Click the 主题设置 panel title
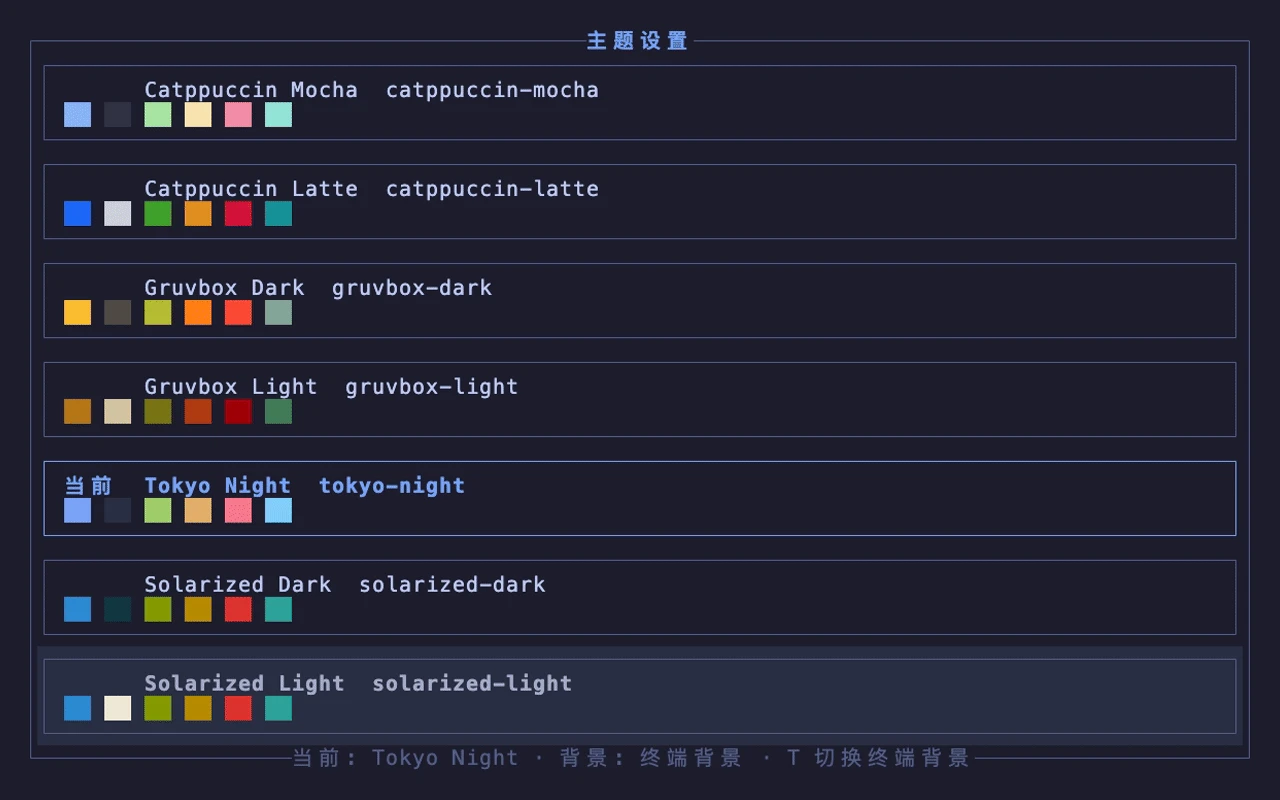The image size is (1280, 800). click(638, 41)
